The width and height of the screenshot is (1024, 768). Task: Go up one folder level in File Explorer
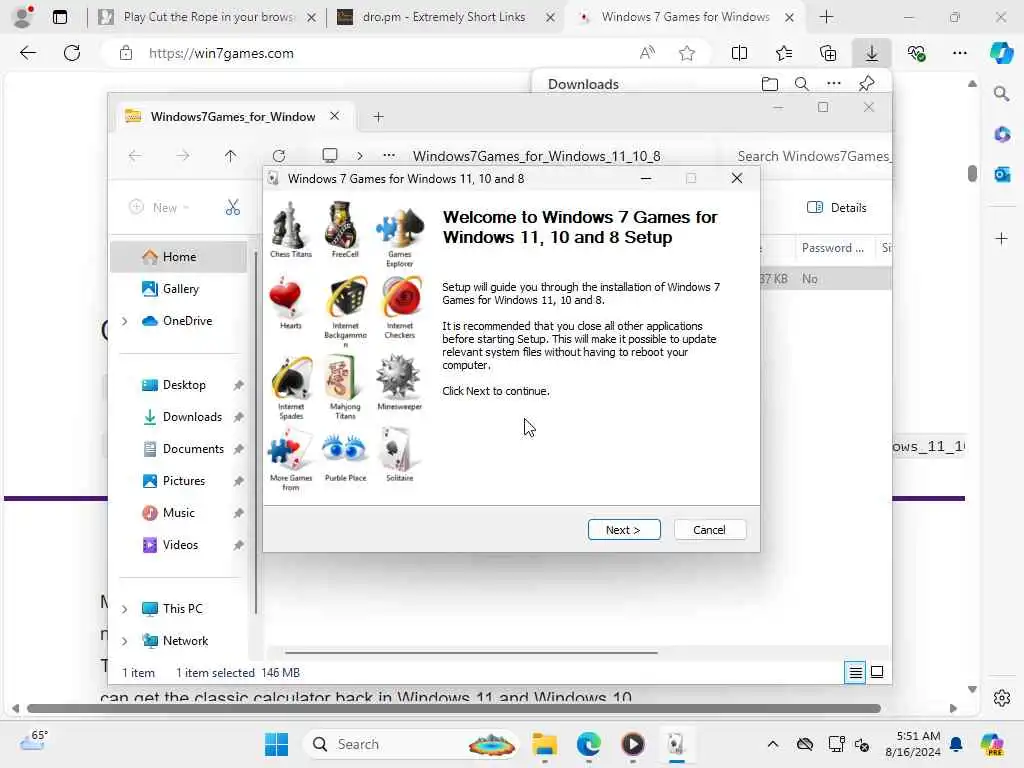coord(231,155)
